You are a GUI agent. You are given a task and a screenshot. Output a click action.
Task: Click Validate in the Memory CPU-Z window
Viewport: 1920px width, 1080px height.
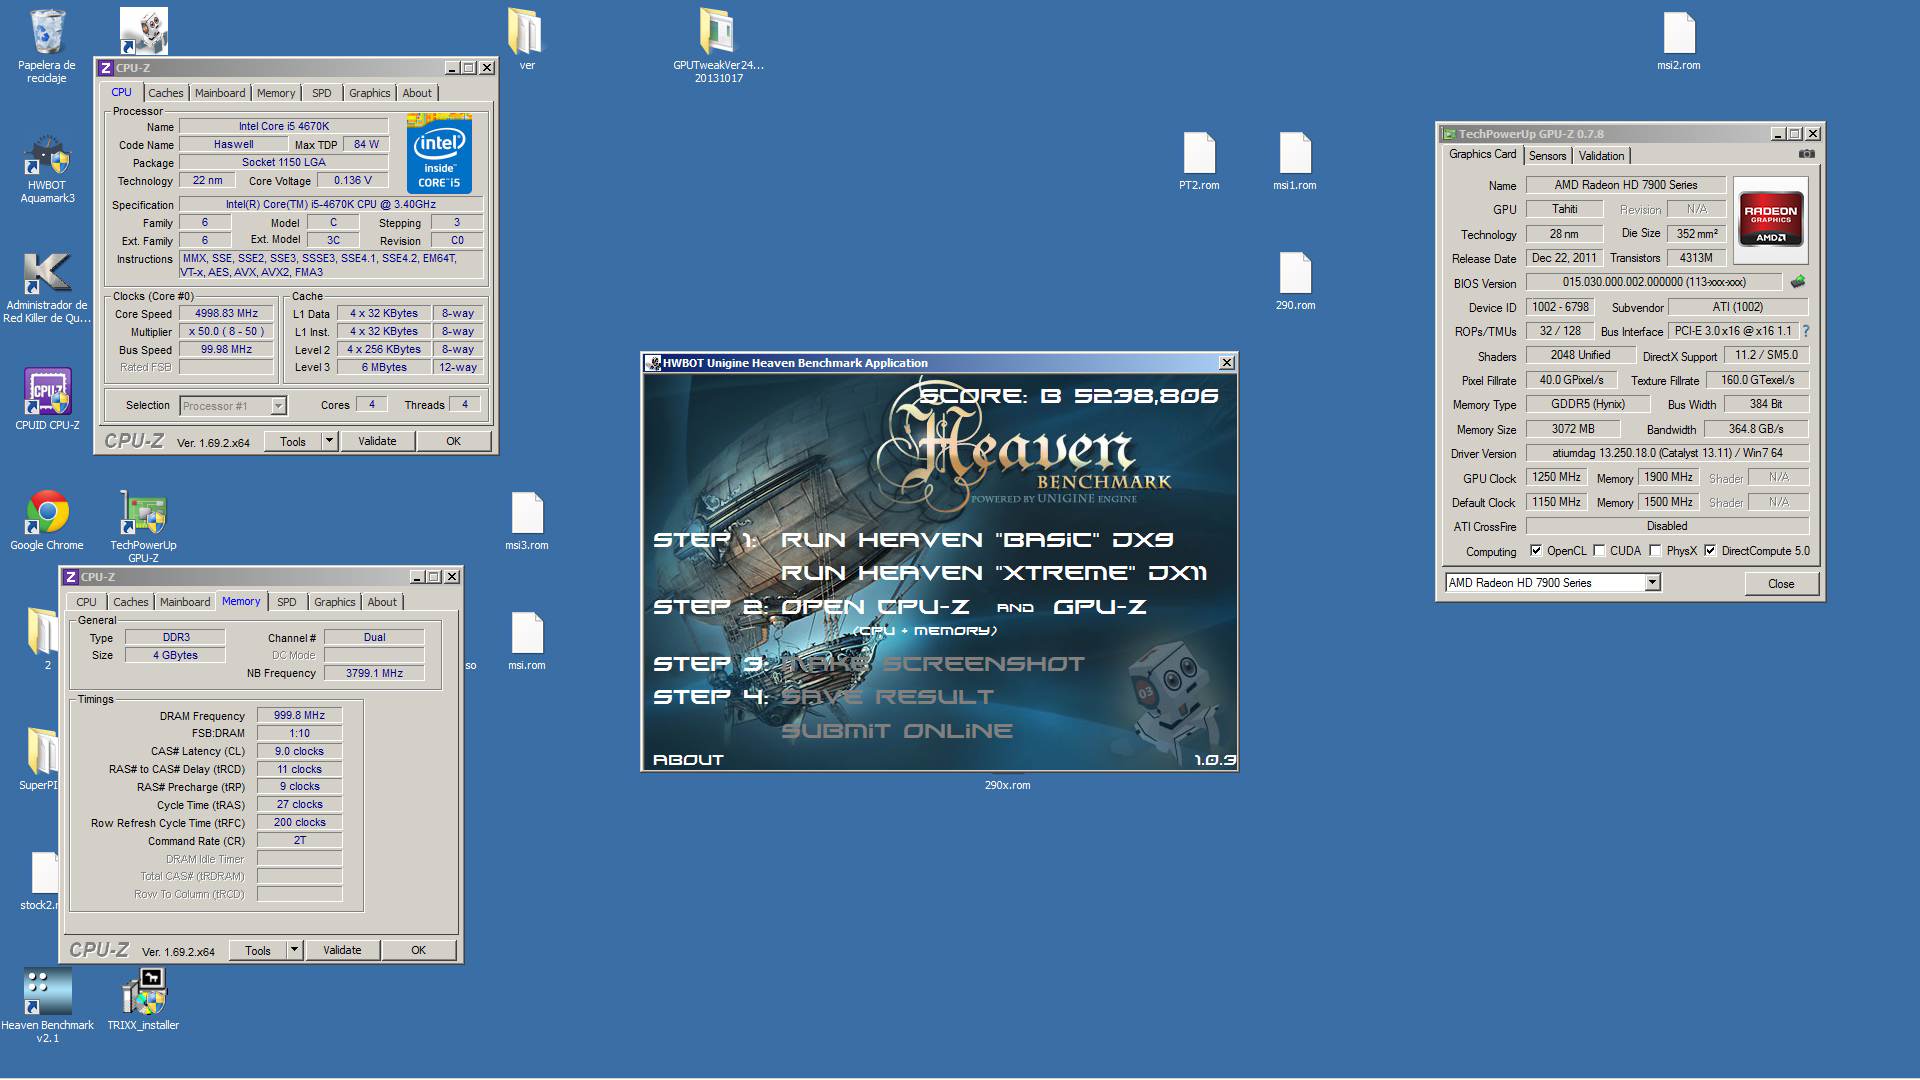point(342,950)
